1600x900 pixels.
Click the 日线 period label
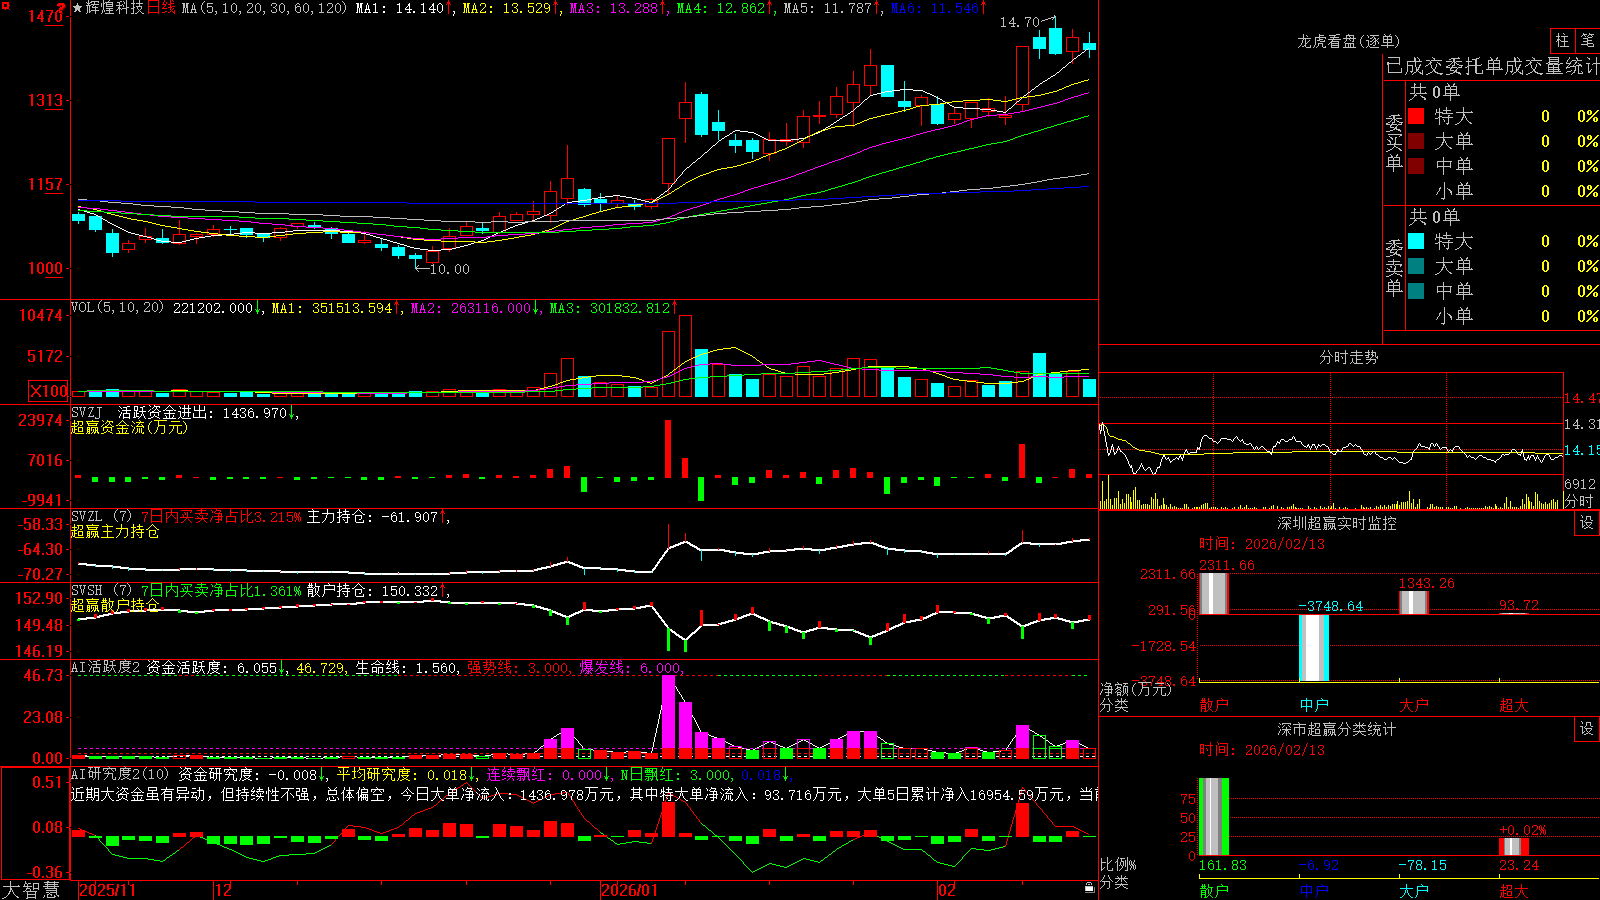(x=161, y=8)
